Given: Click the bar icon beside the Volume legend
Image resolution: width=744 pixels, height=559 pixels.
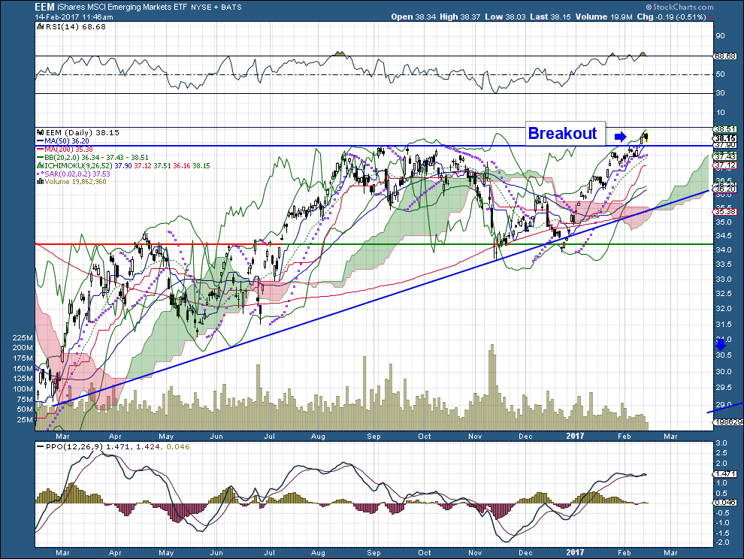Looking at the screenshot, I should pyautogui.click(x=40, y=182).
